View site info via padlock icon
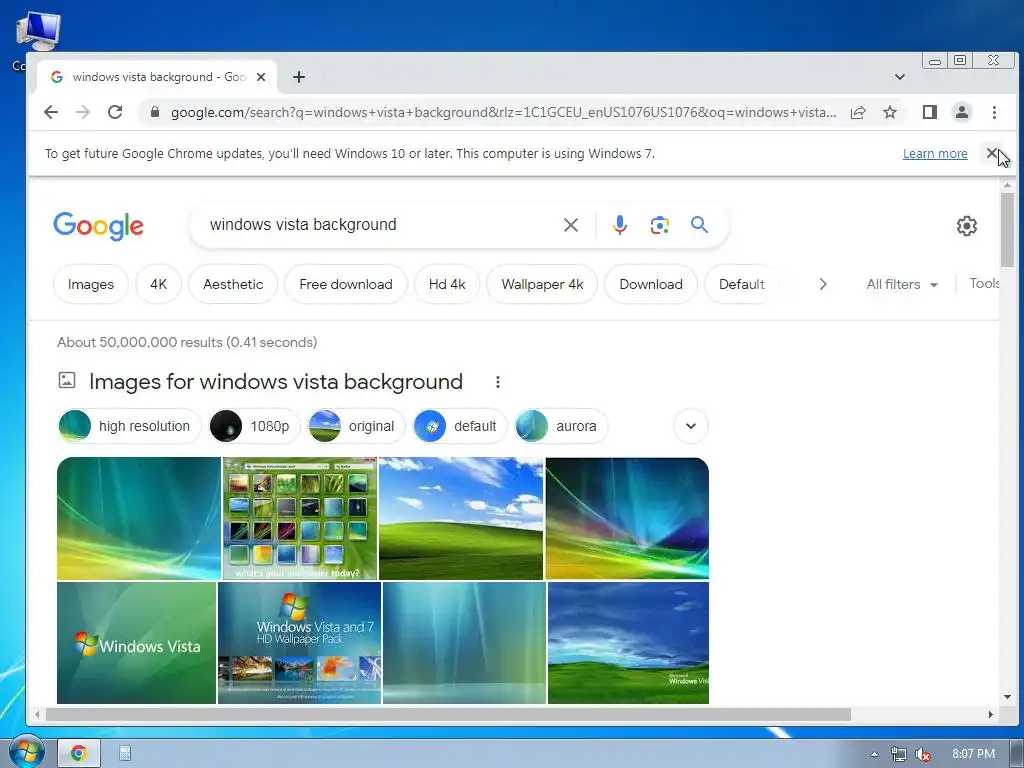The image size is (1024, 768). 155,112
